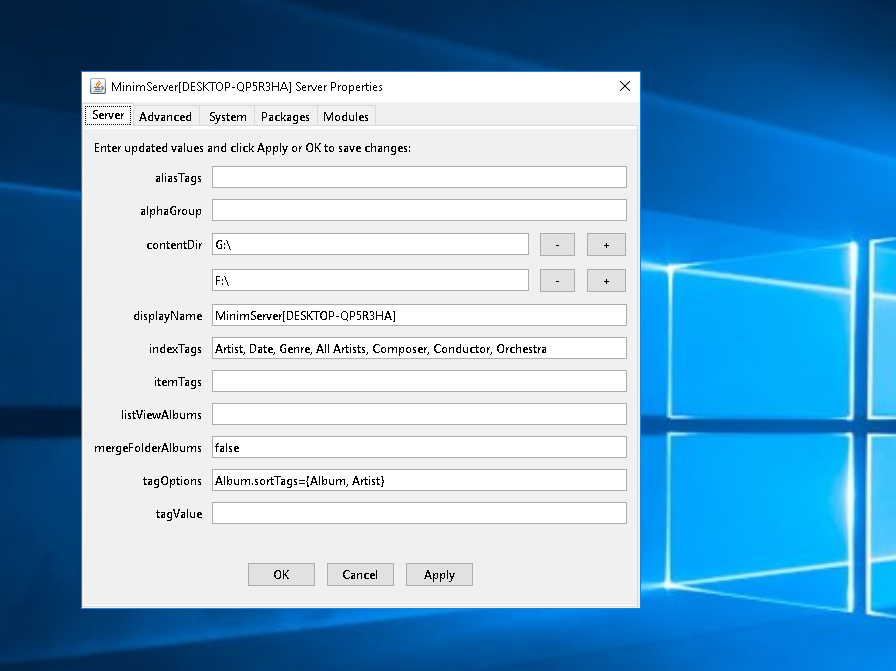Screen dimensions: 896x671
Task: Place cursor in the empty tagValue field
Action: 418,512
